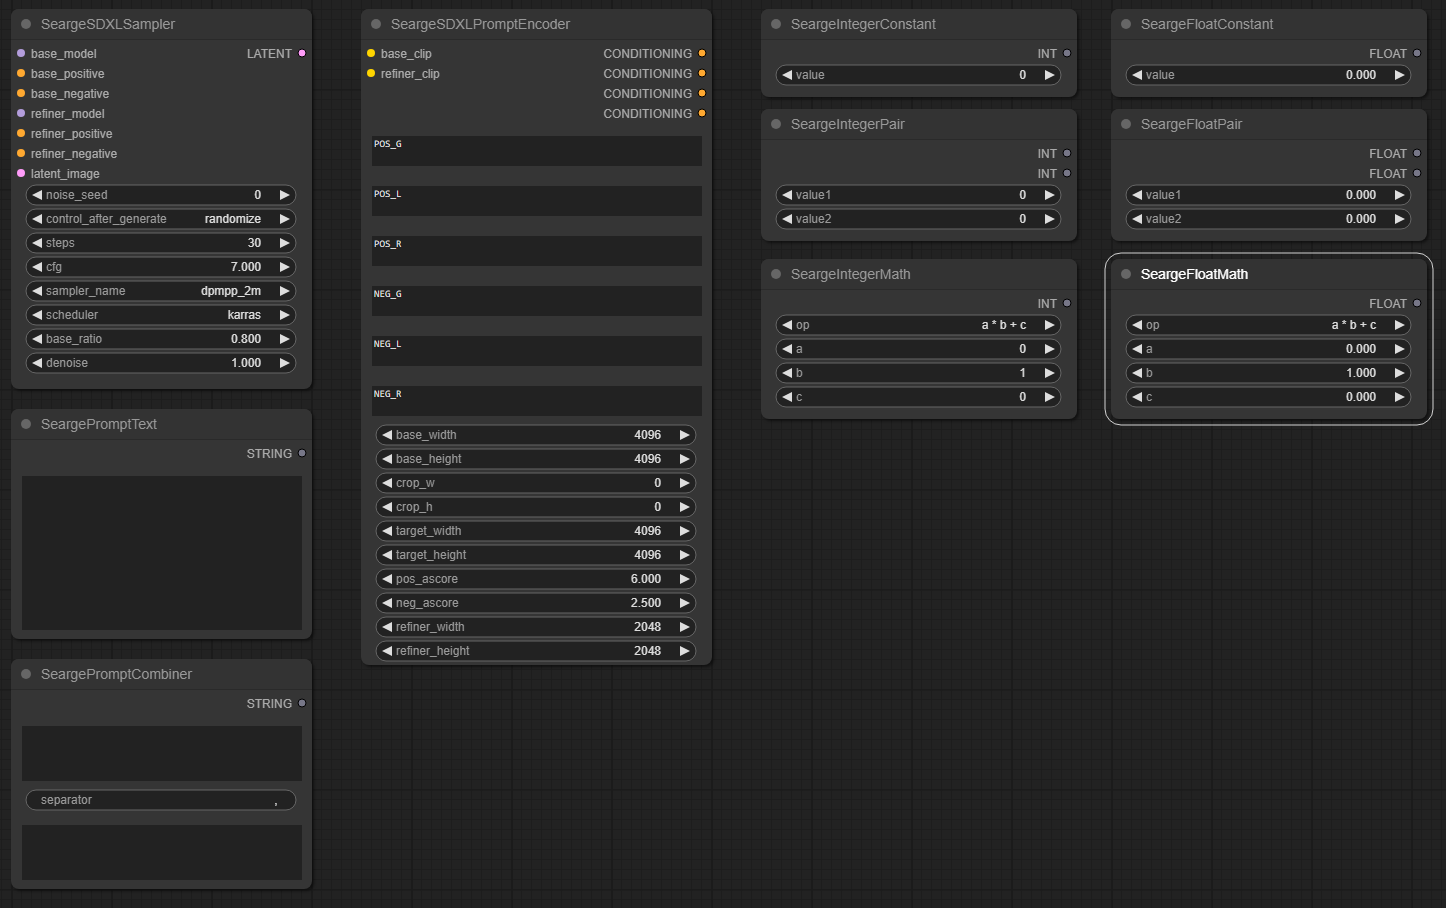Open the scheduler dropdown set to karras
Screen dimensions: 1446x908
(x=160, y=315)
